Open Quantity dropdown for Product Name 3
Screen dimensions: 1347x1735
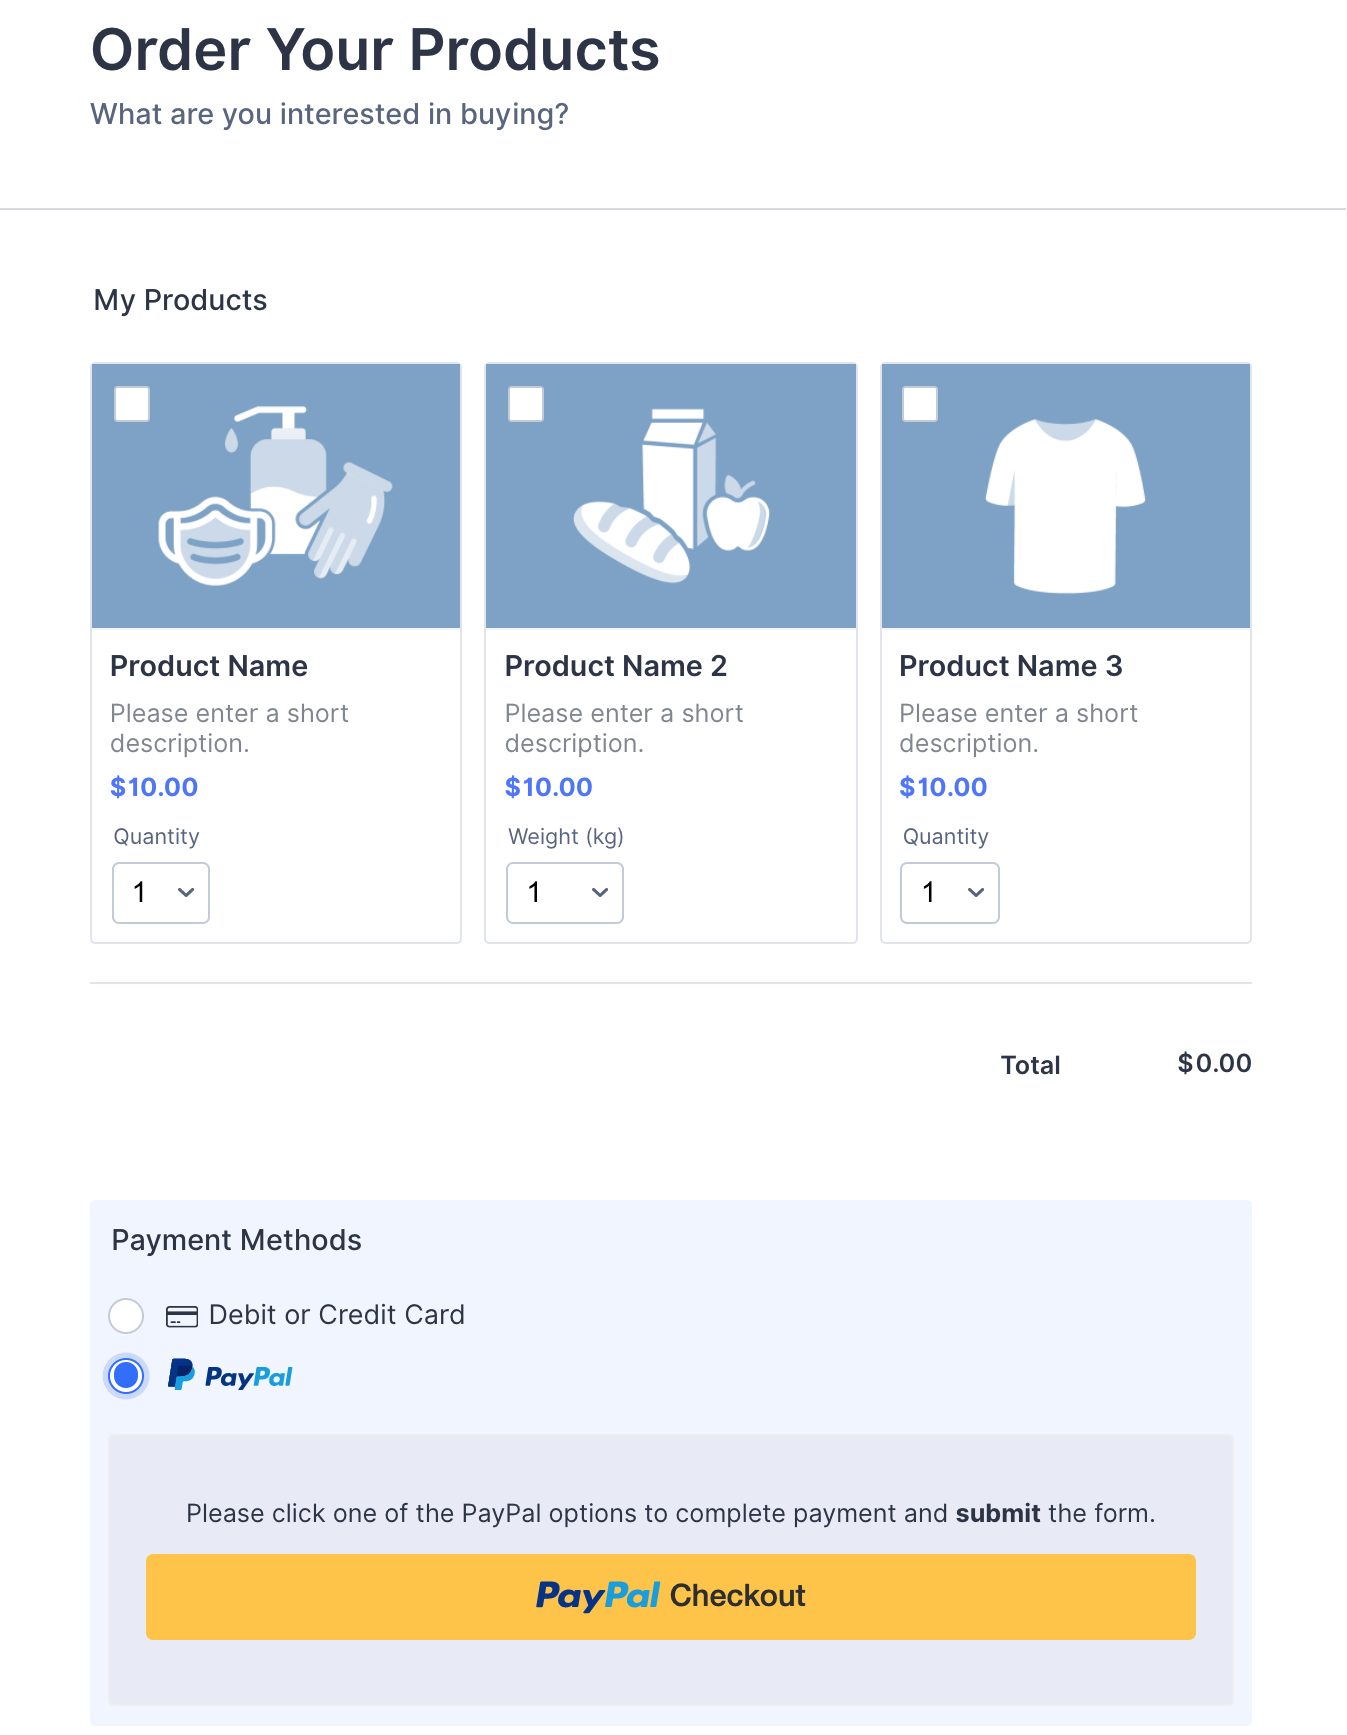click(950, 892)
